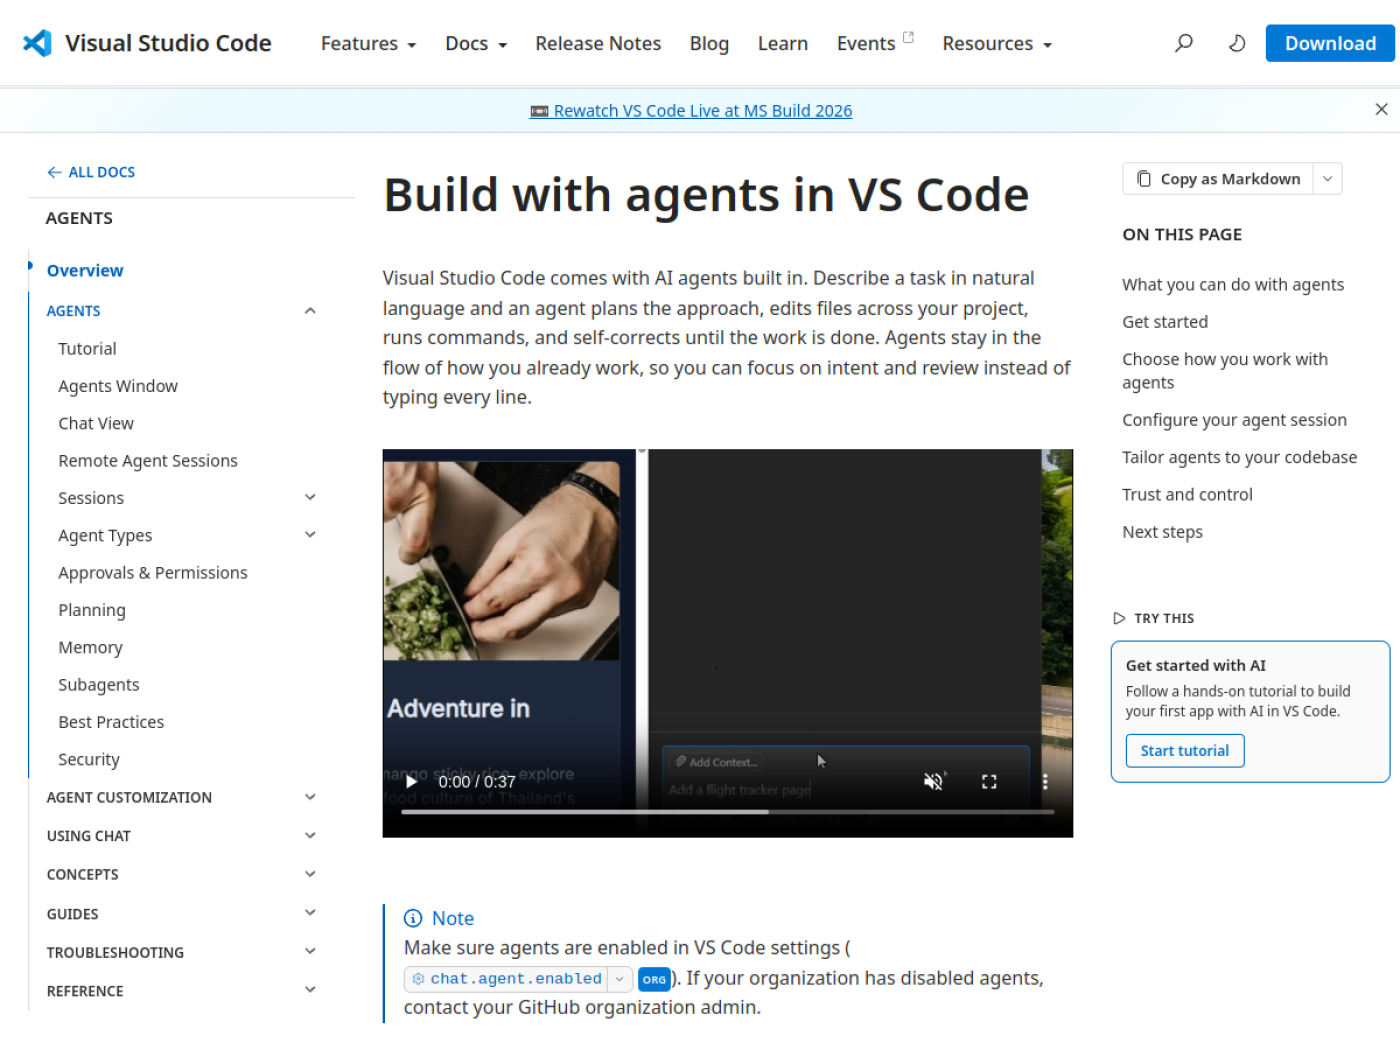Expand the USING CHAT section
The height and width of the screenshot is (1050, 1400).
coord(310,835)
